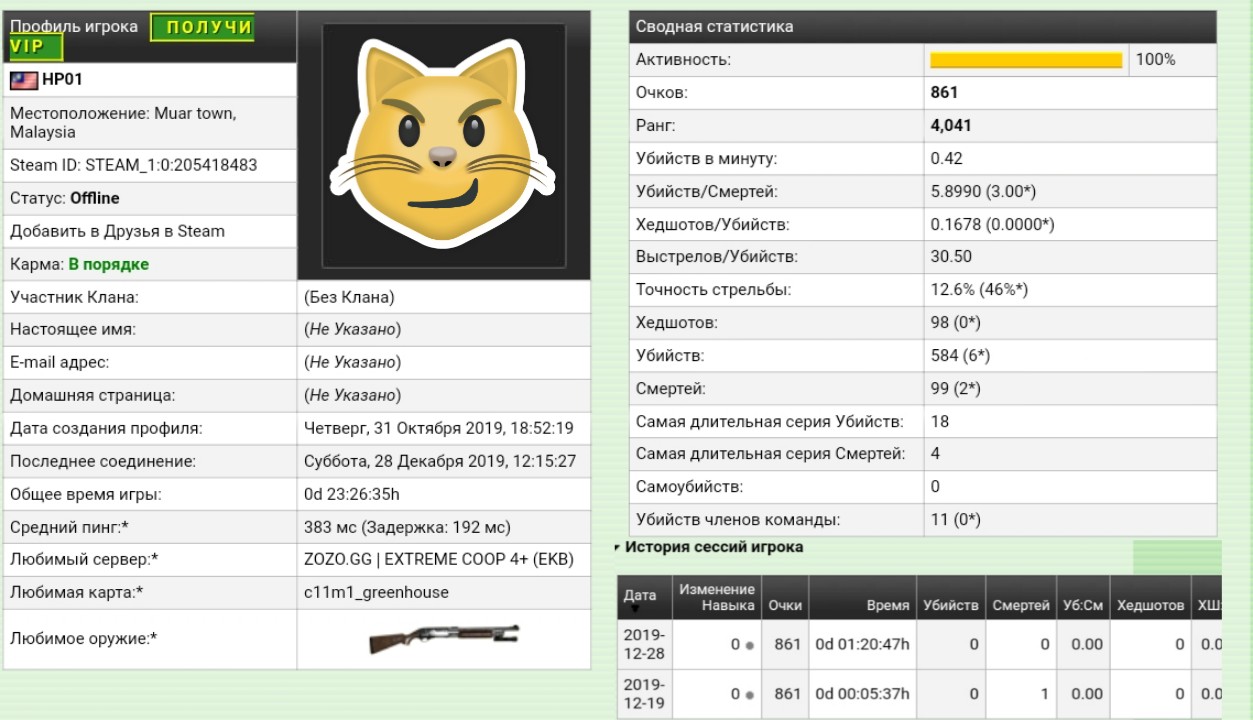
Task: Click the Убийств value 584 (6*)
Action: pyautogui.click(x=960, y=355)
